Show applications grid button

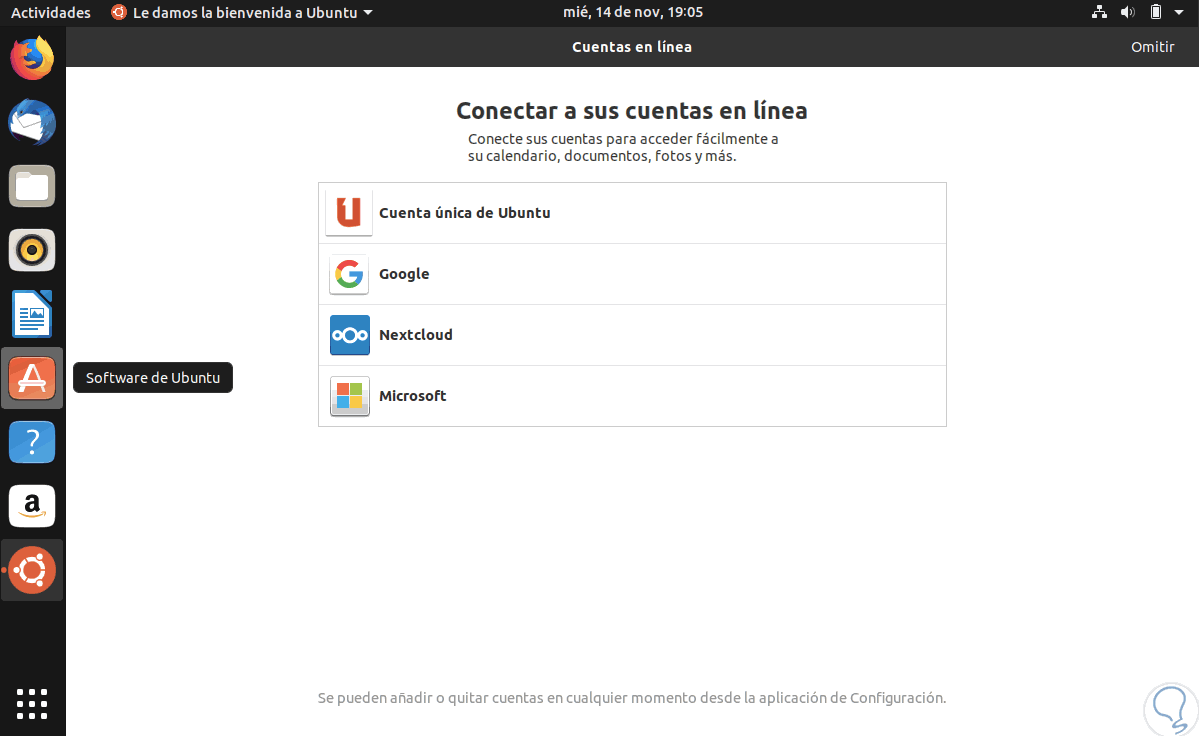coord(32,704)
